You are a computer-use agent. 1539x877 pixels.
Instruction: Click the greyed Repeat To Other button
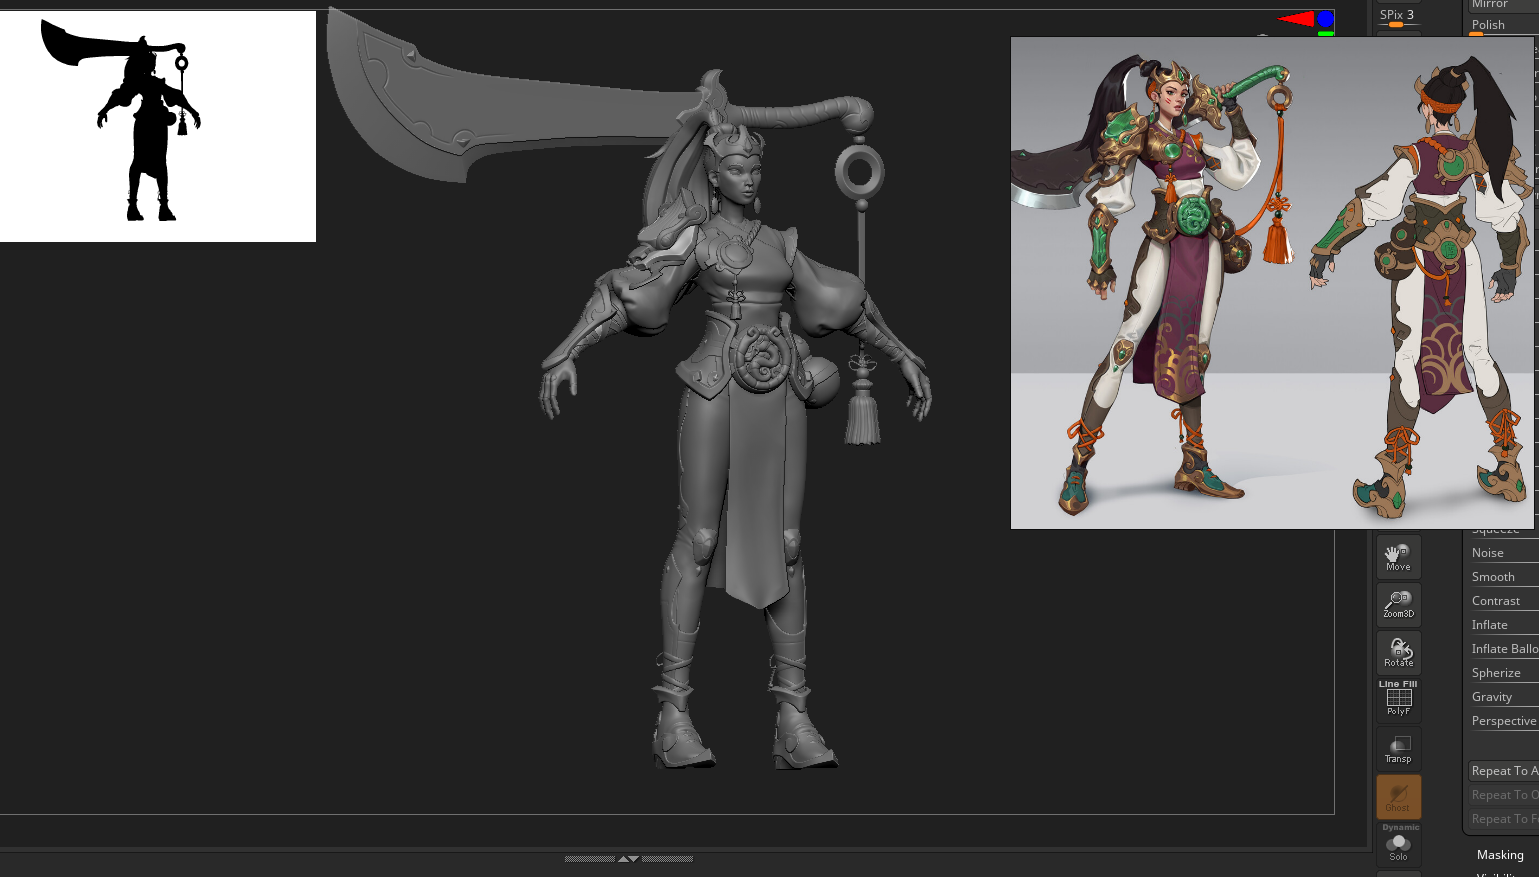(x=1503, y=795)
